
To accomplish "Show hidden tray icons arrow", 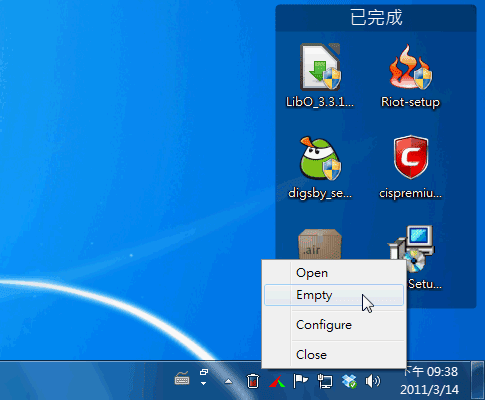I will tap(228, 381).
